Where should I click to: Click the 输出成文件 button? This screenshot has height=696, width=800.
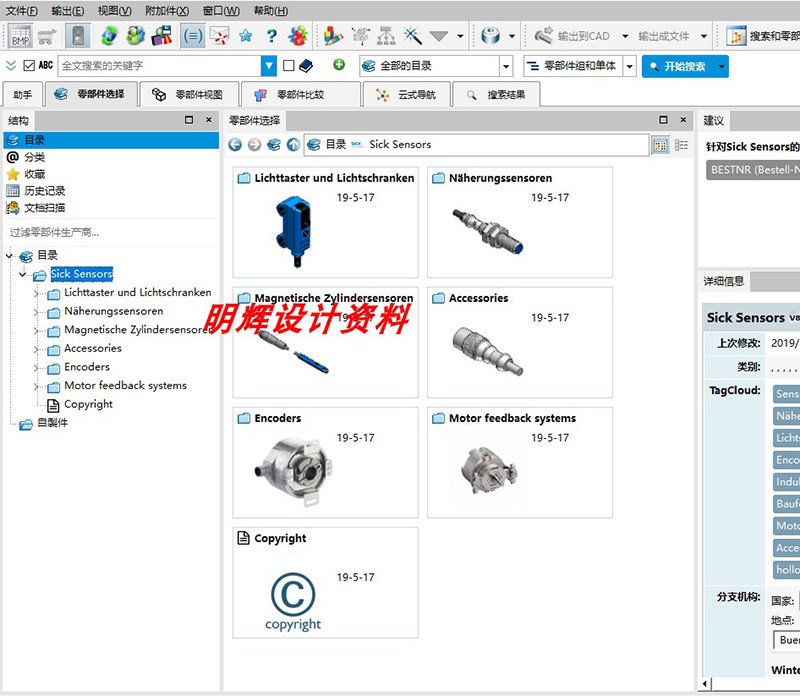[663, 36]
